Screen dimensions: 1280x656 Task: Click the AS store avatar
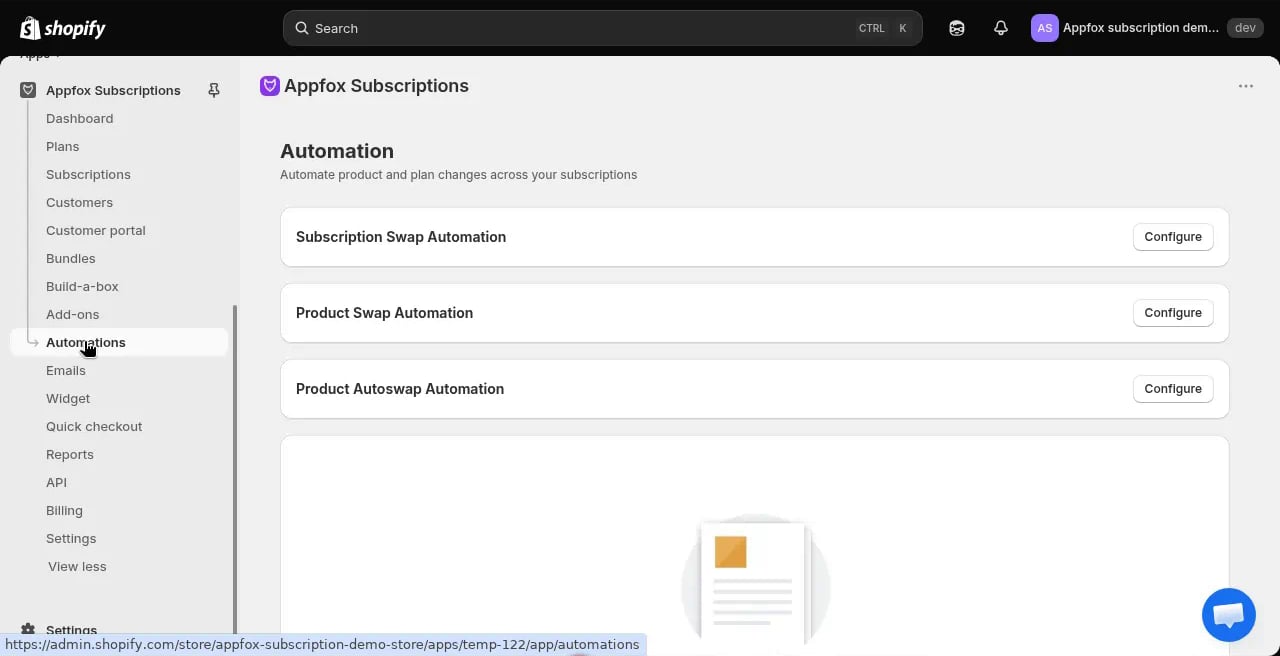(1044, 28)
